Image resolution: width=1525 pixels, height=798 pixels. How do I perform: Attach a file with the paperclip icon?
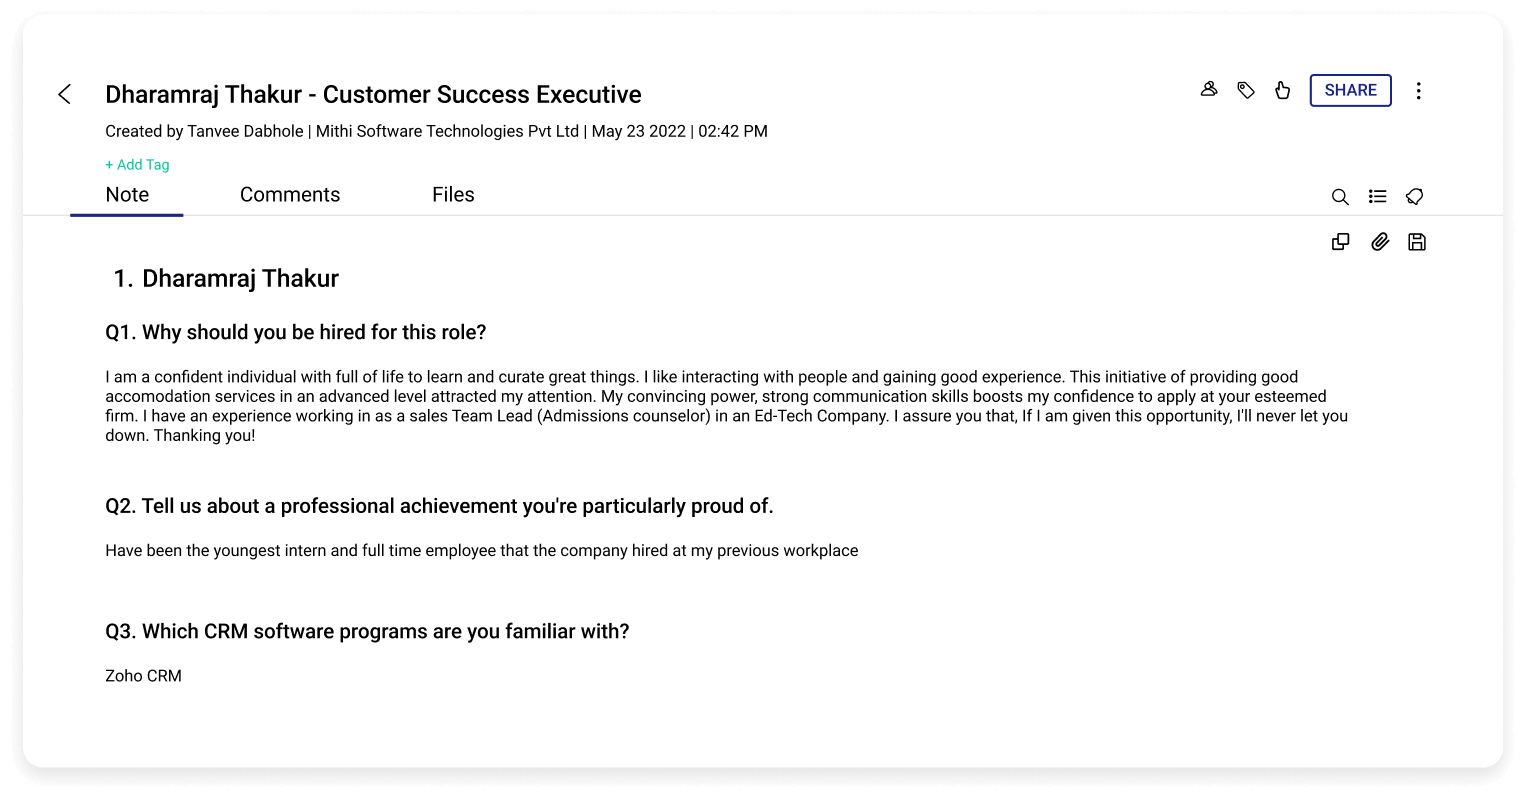pos(1380,241)
